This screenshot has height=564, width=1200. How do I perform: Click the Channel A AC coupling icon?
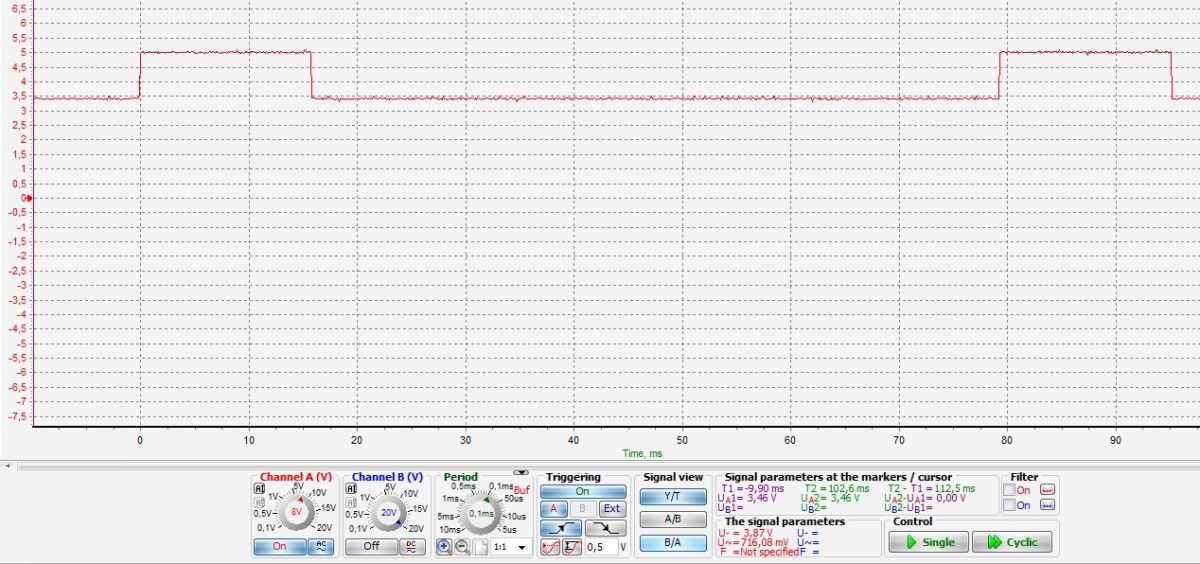321,547
